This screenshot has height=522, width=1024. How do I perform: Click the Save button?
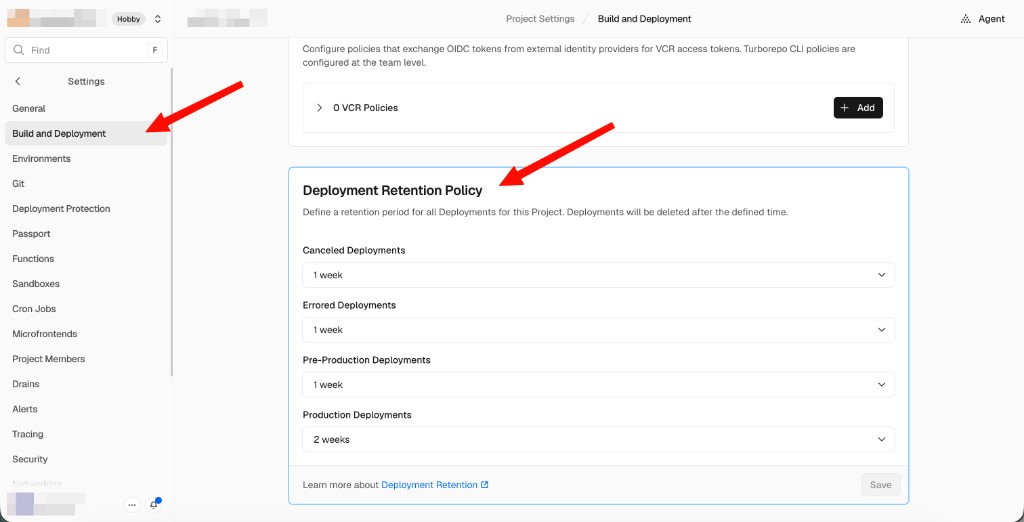[880, 485]
